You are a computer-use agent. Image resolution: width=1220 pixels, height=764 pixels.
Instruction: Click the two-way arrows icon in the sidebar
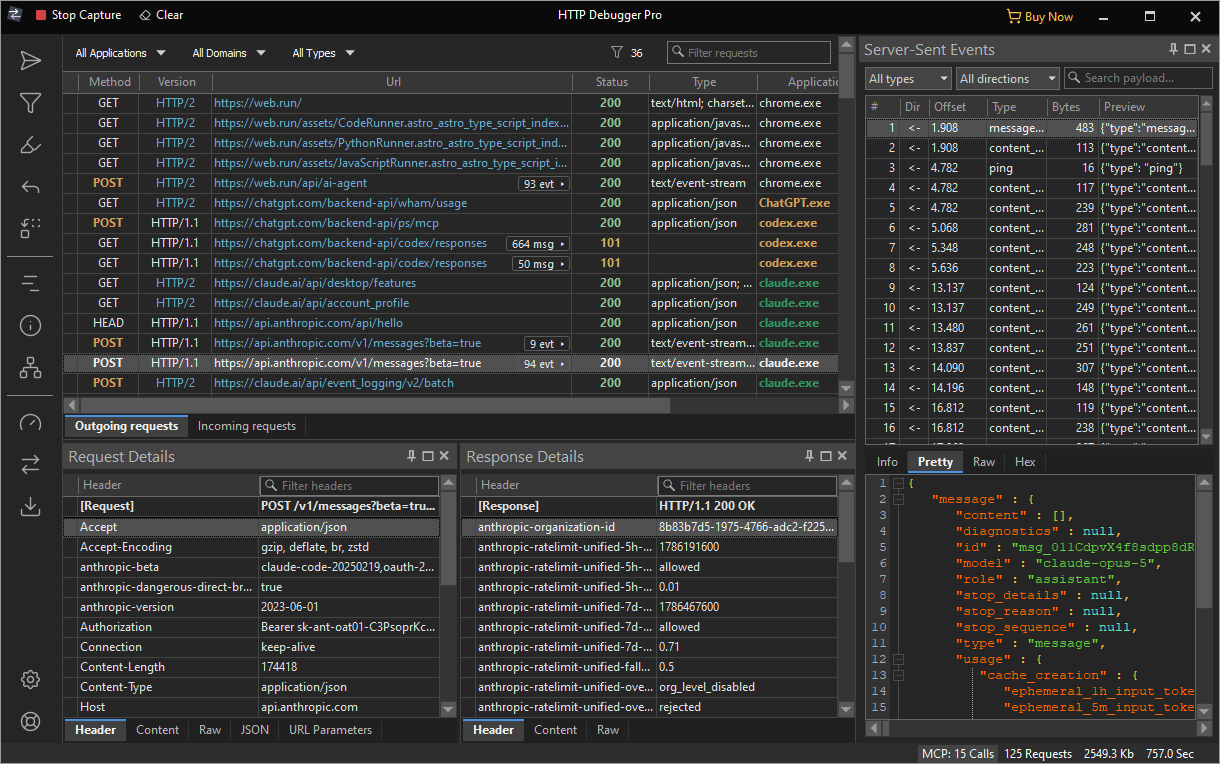[30, 464]
